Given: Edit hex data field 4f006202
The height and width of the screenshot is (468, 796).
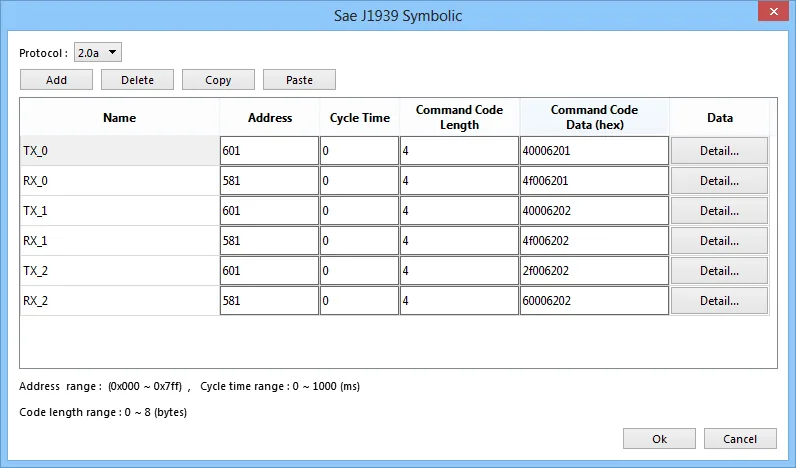Looking at the screenshot, I should pos(594,241).
